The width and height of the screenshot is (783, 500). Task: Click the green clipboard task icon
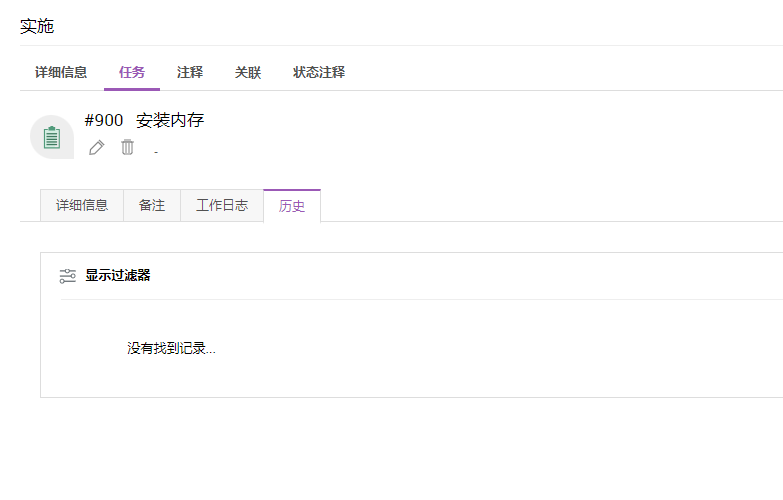pos(52,137)
